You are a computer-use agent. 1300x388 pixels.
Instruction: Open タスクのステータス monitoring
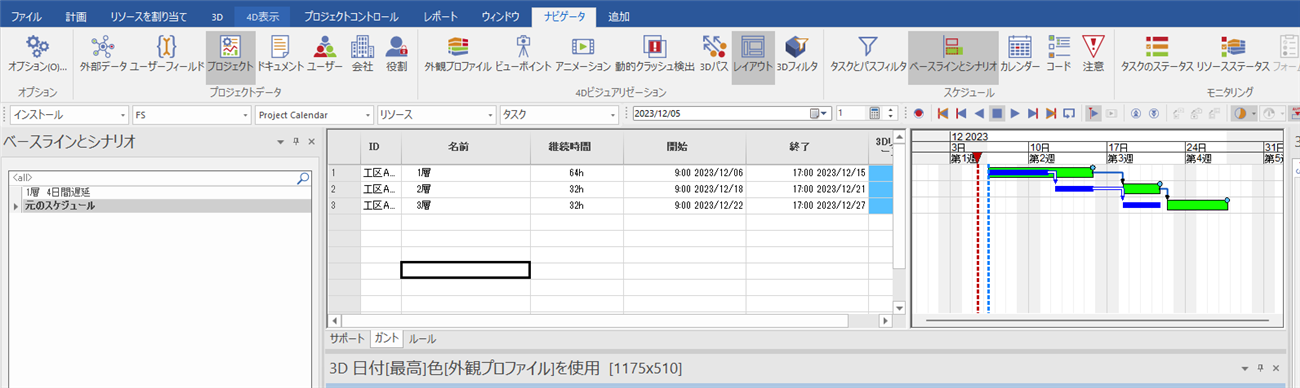(x=1157, y=53)
